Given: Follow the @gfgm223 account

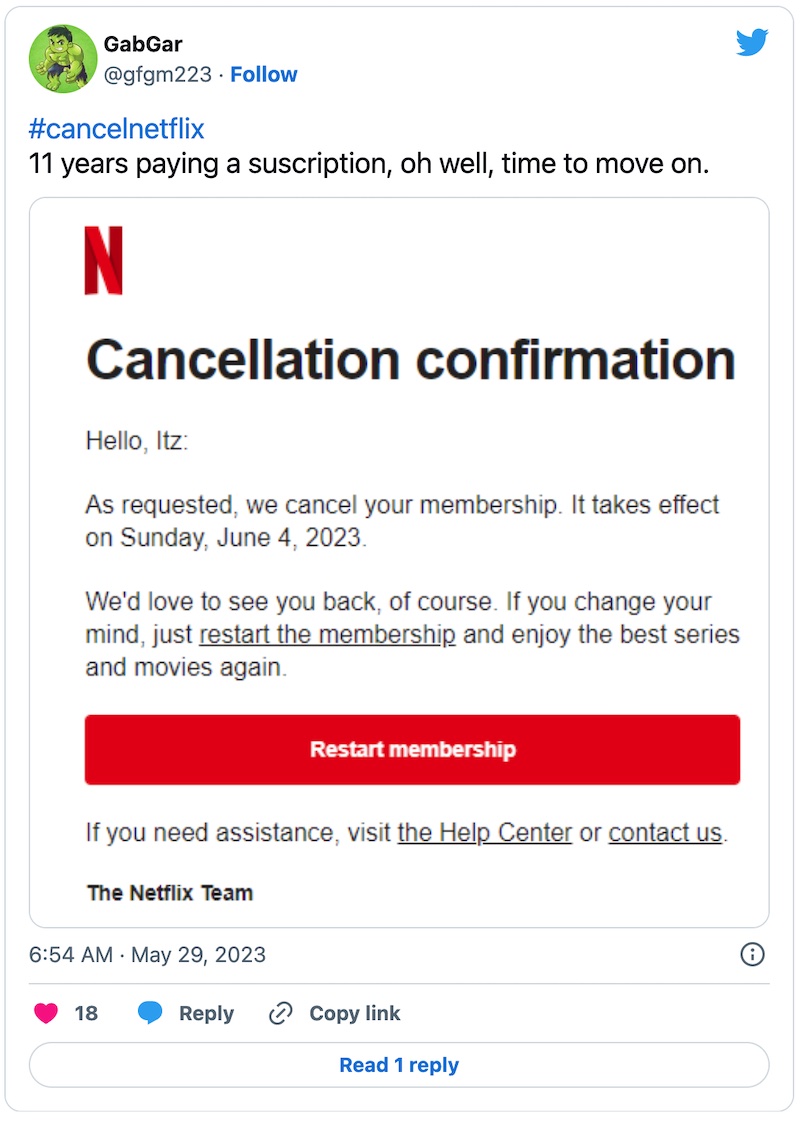Looking at the screenshot, I should 264,74.
